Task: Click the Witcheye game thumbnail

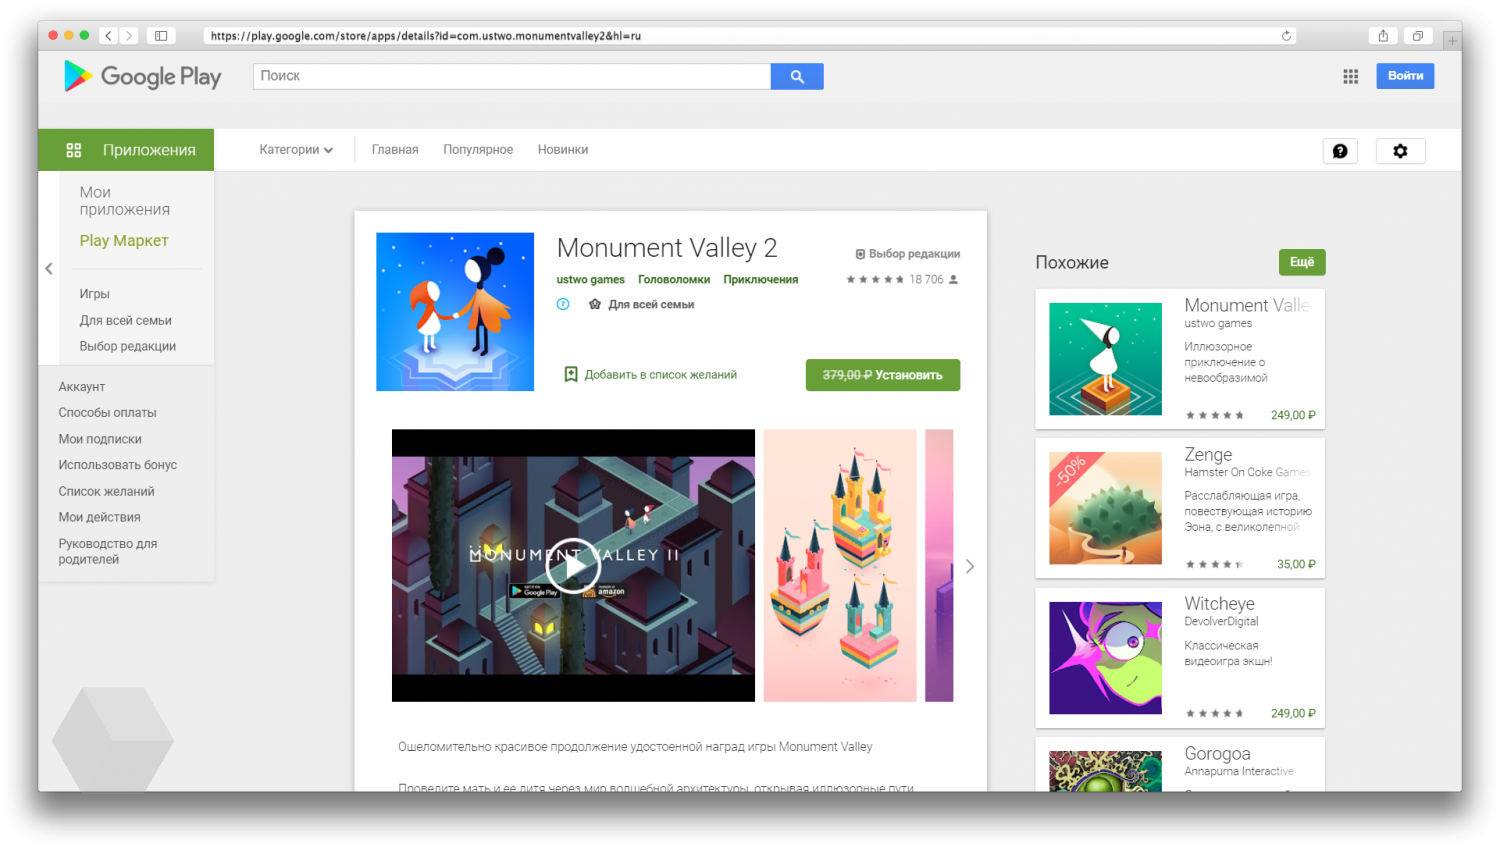Action: pos(1105,658)
